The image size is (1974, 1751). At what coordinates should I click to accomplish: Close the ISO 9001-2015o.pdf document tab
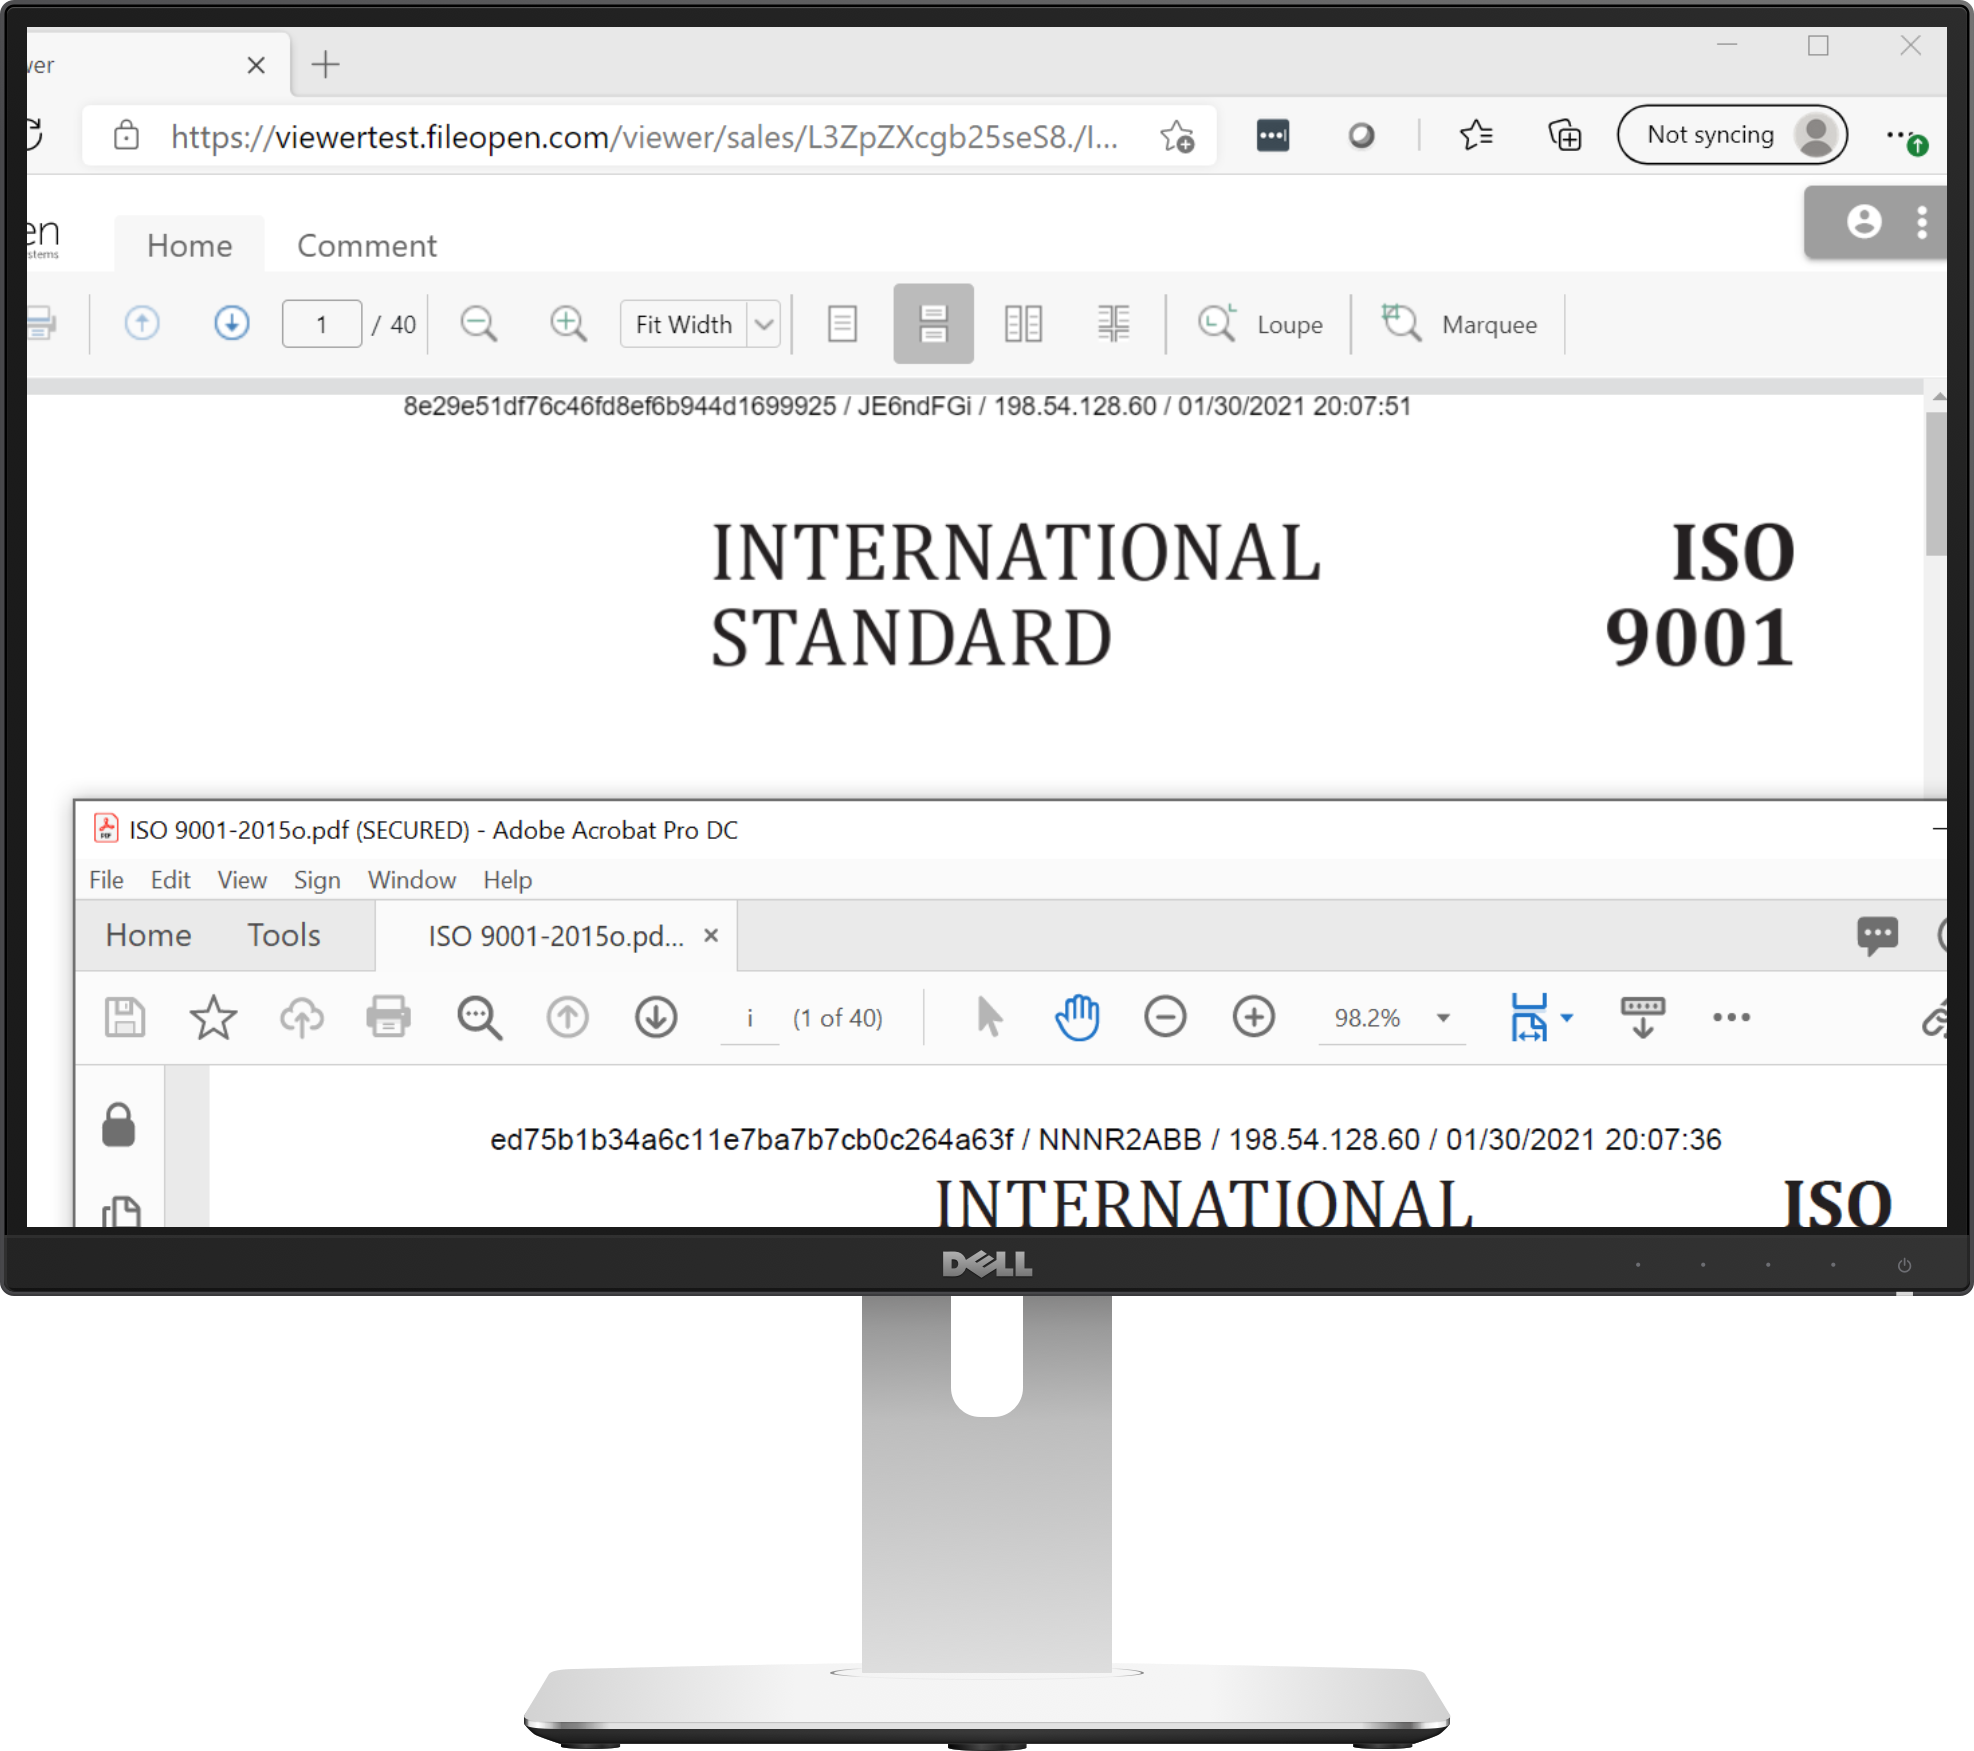pos(711,936)
